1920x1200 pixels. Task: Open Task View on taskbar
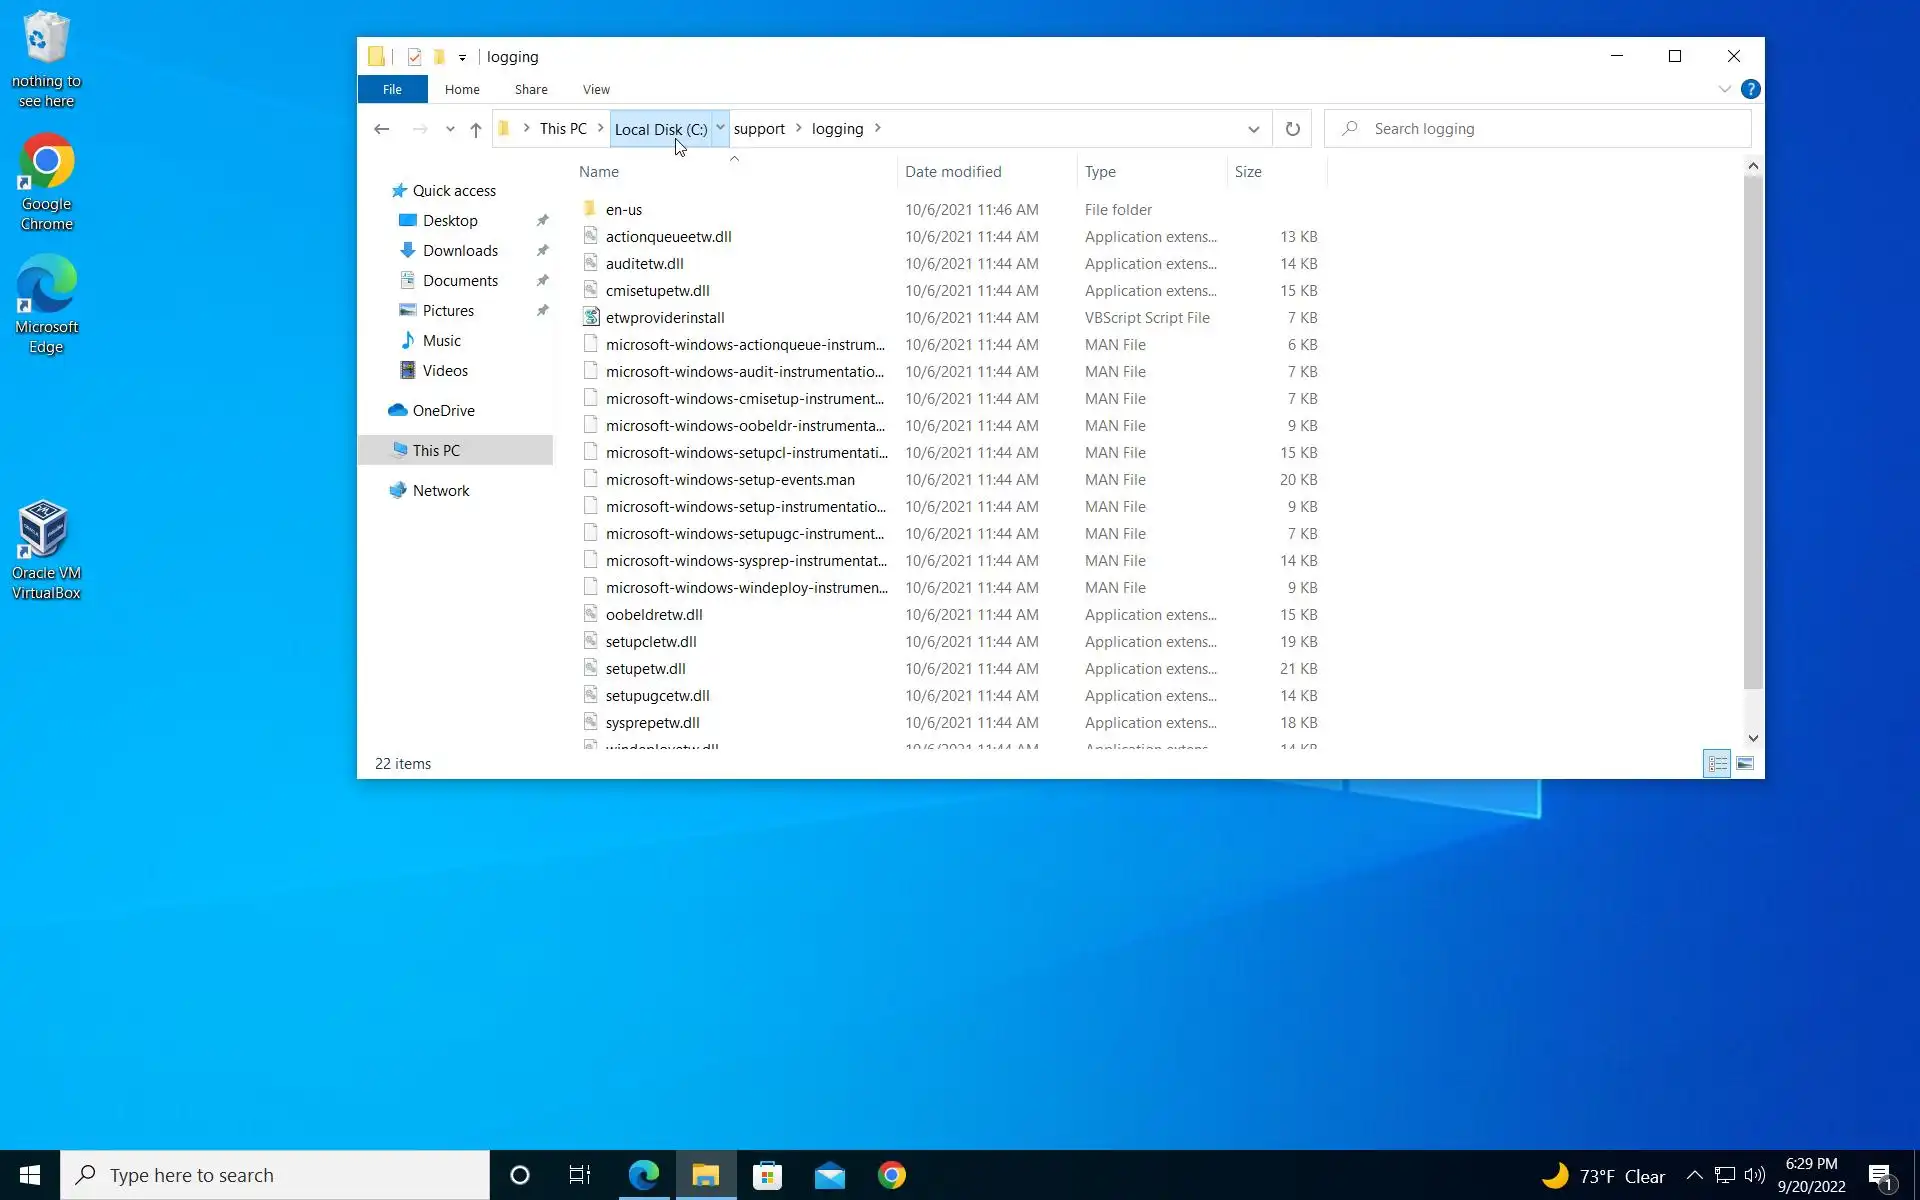(580, 1175)
